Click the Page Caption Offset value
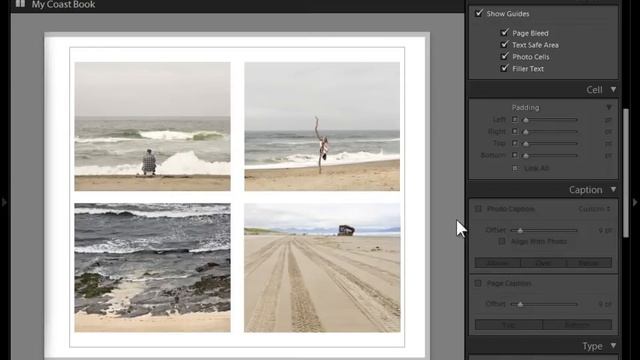The height and width of the screenshot is (360, 640). pyautogui.click(x=605, y=304)
